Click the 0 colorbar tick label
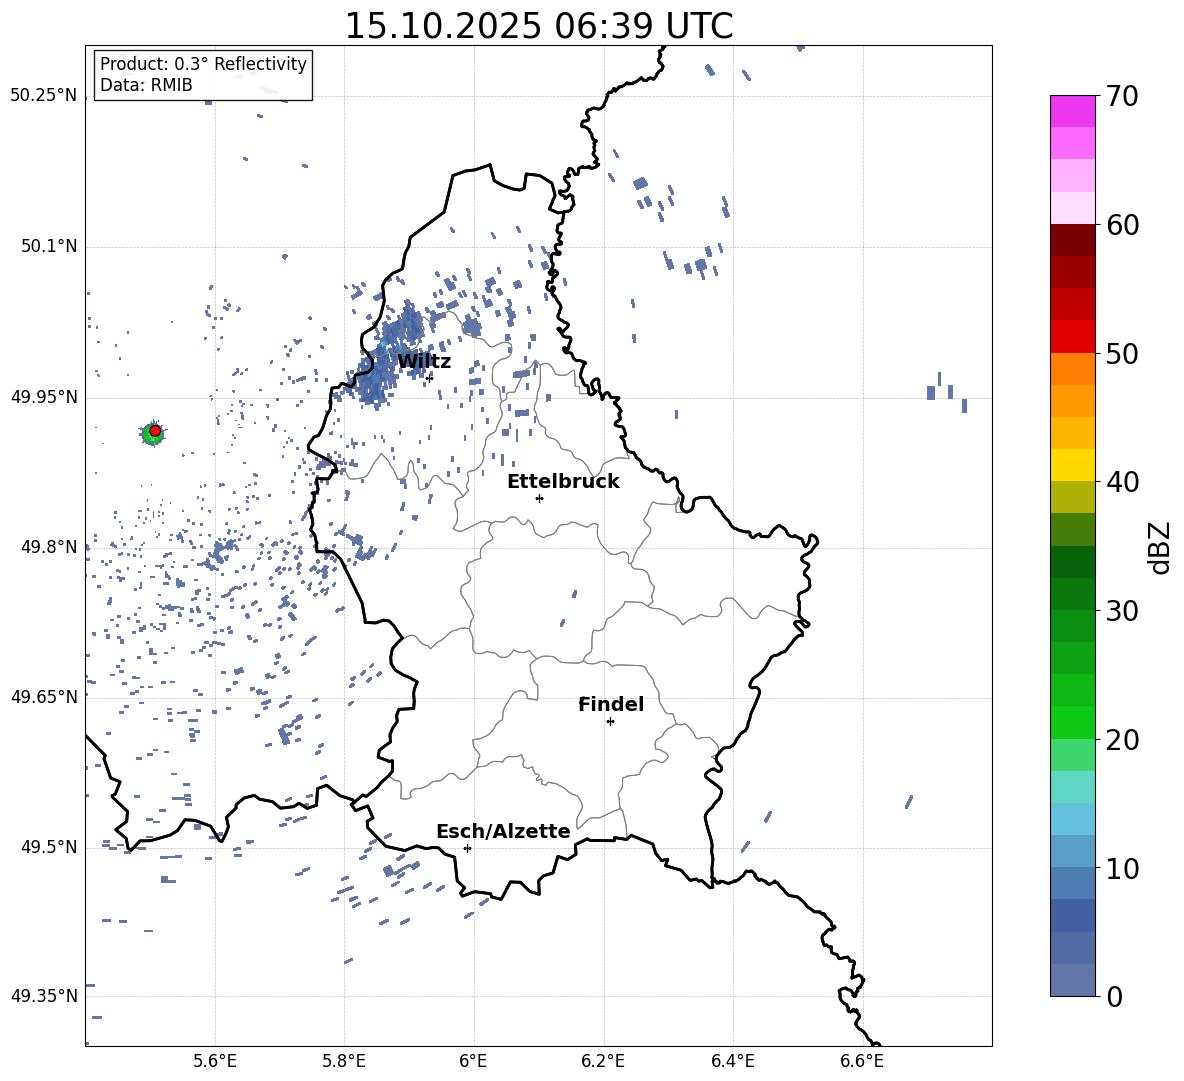 (x=1115, y=996)
